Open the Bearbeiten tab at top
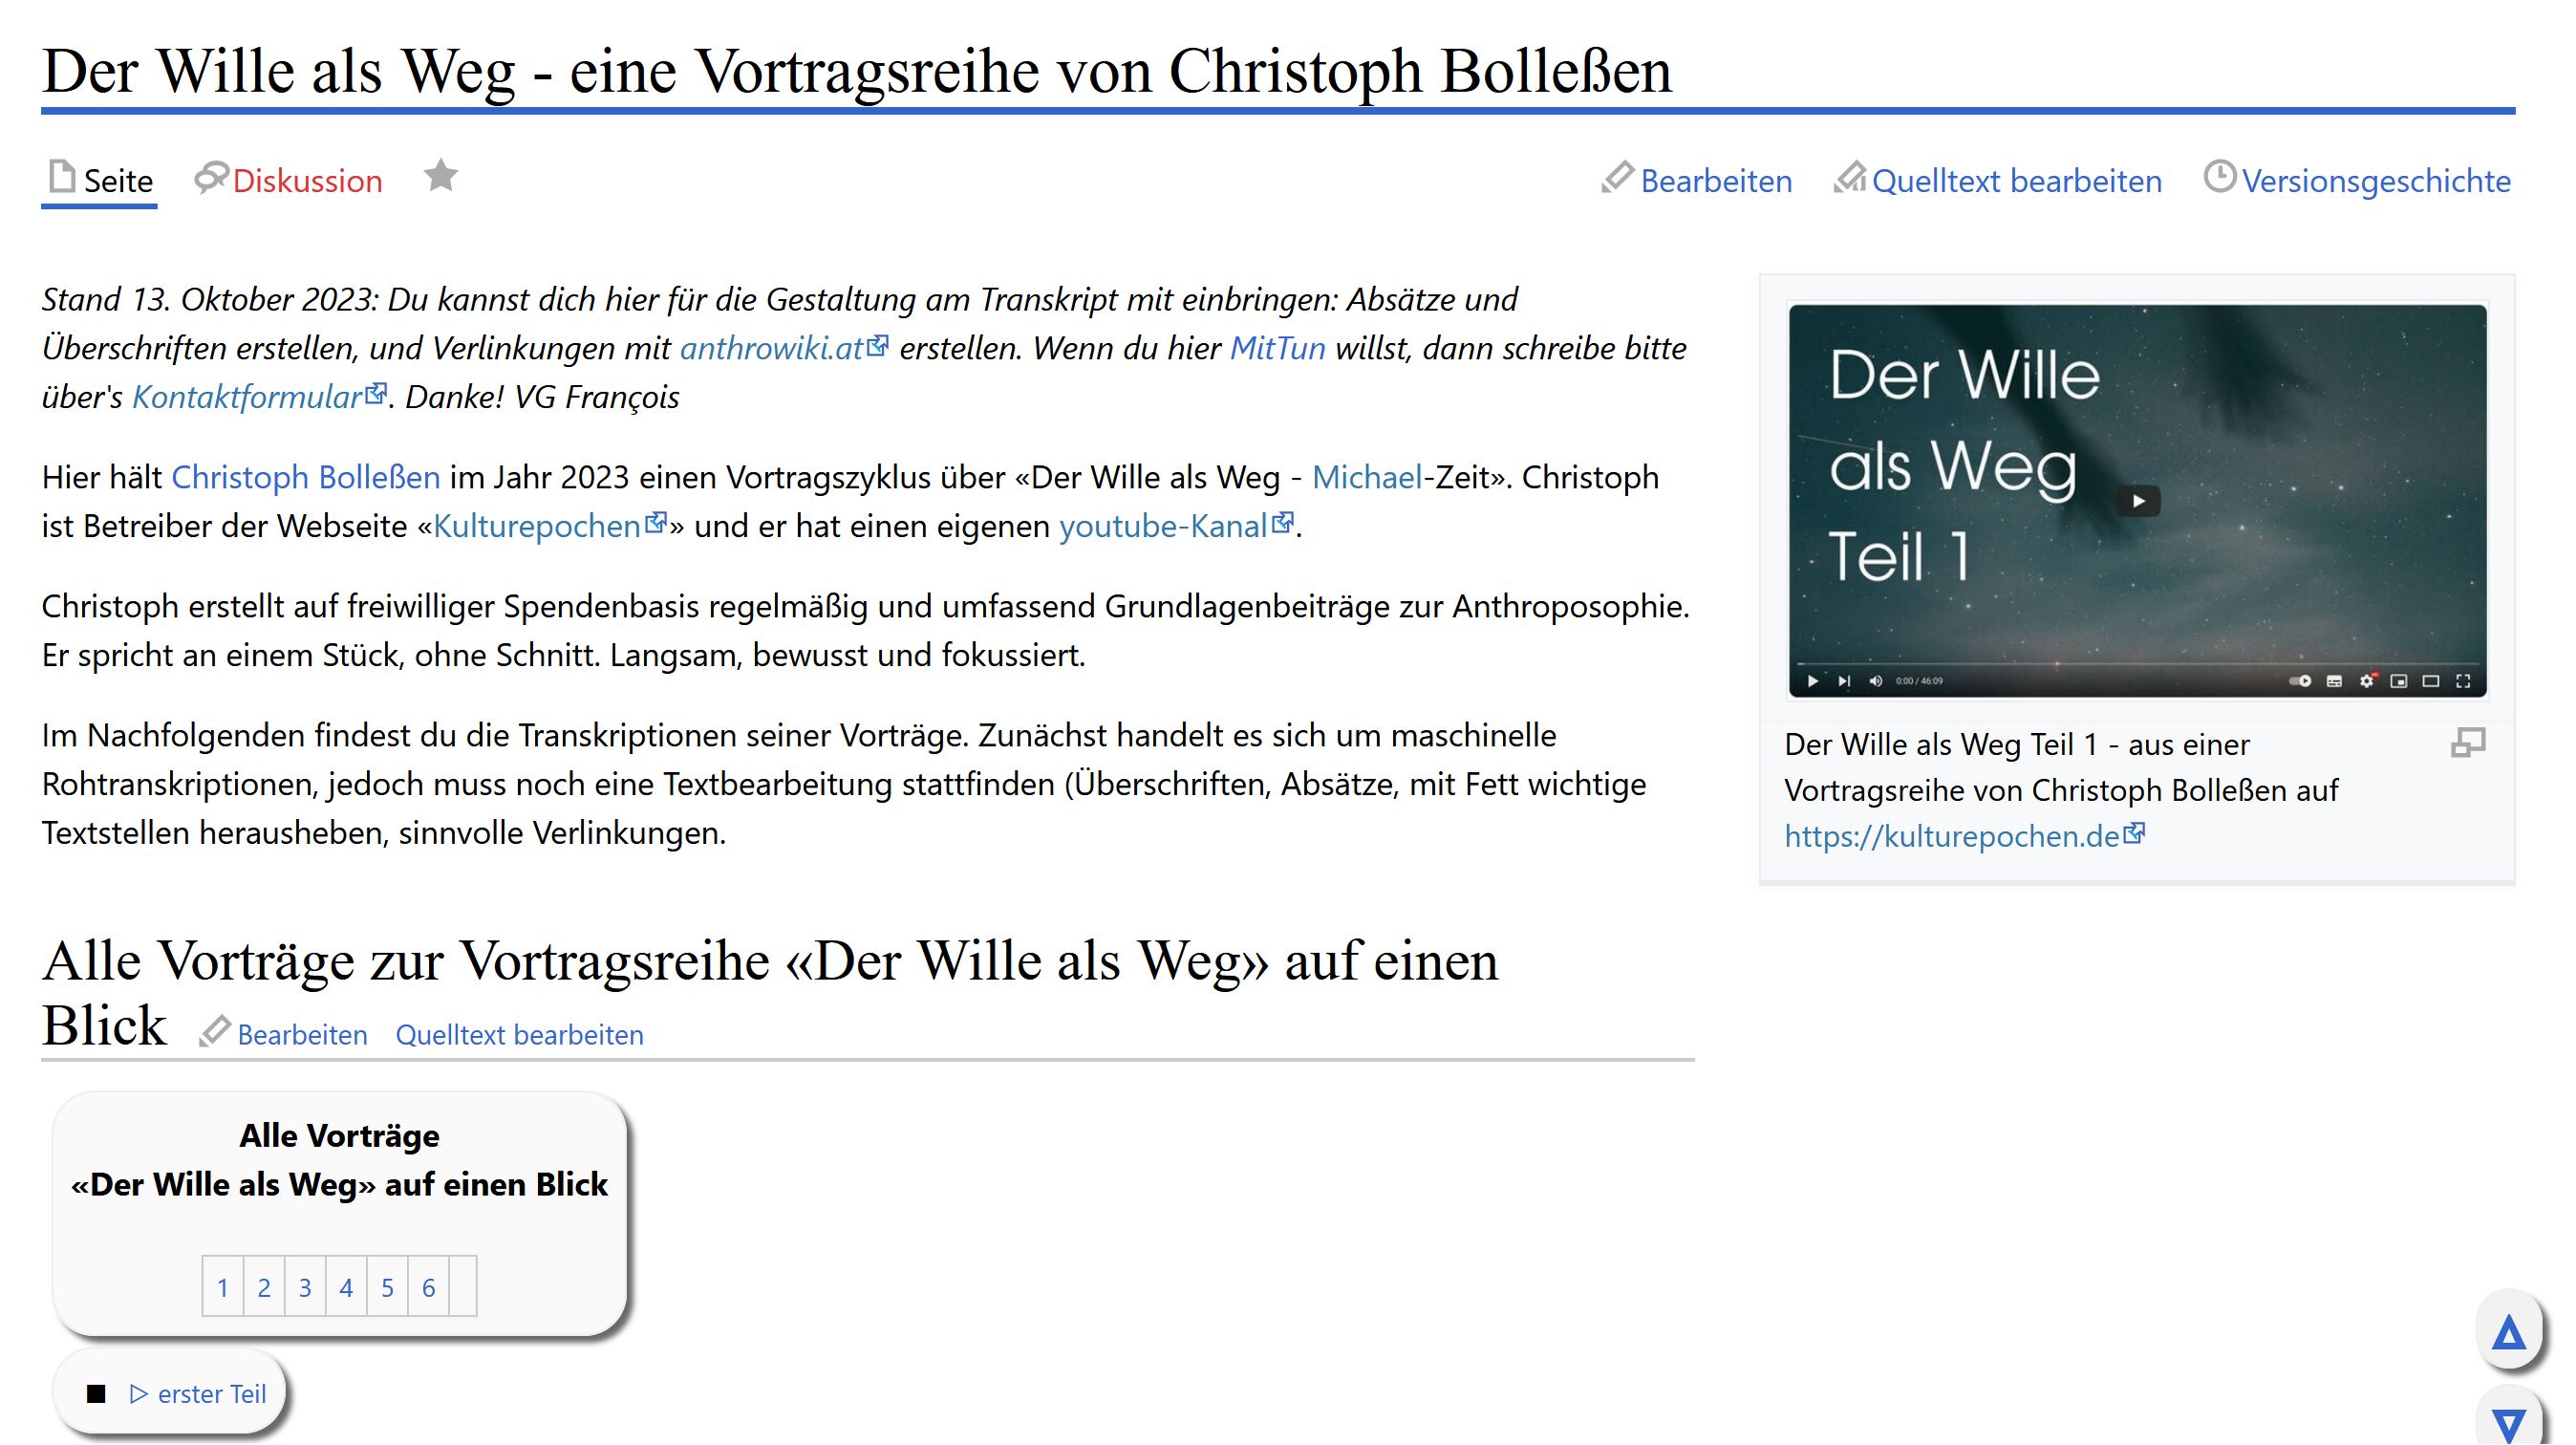The width and height of the screenshot is (2576, 1445). click(x=1715, y=181)
